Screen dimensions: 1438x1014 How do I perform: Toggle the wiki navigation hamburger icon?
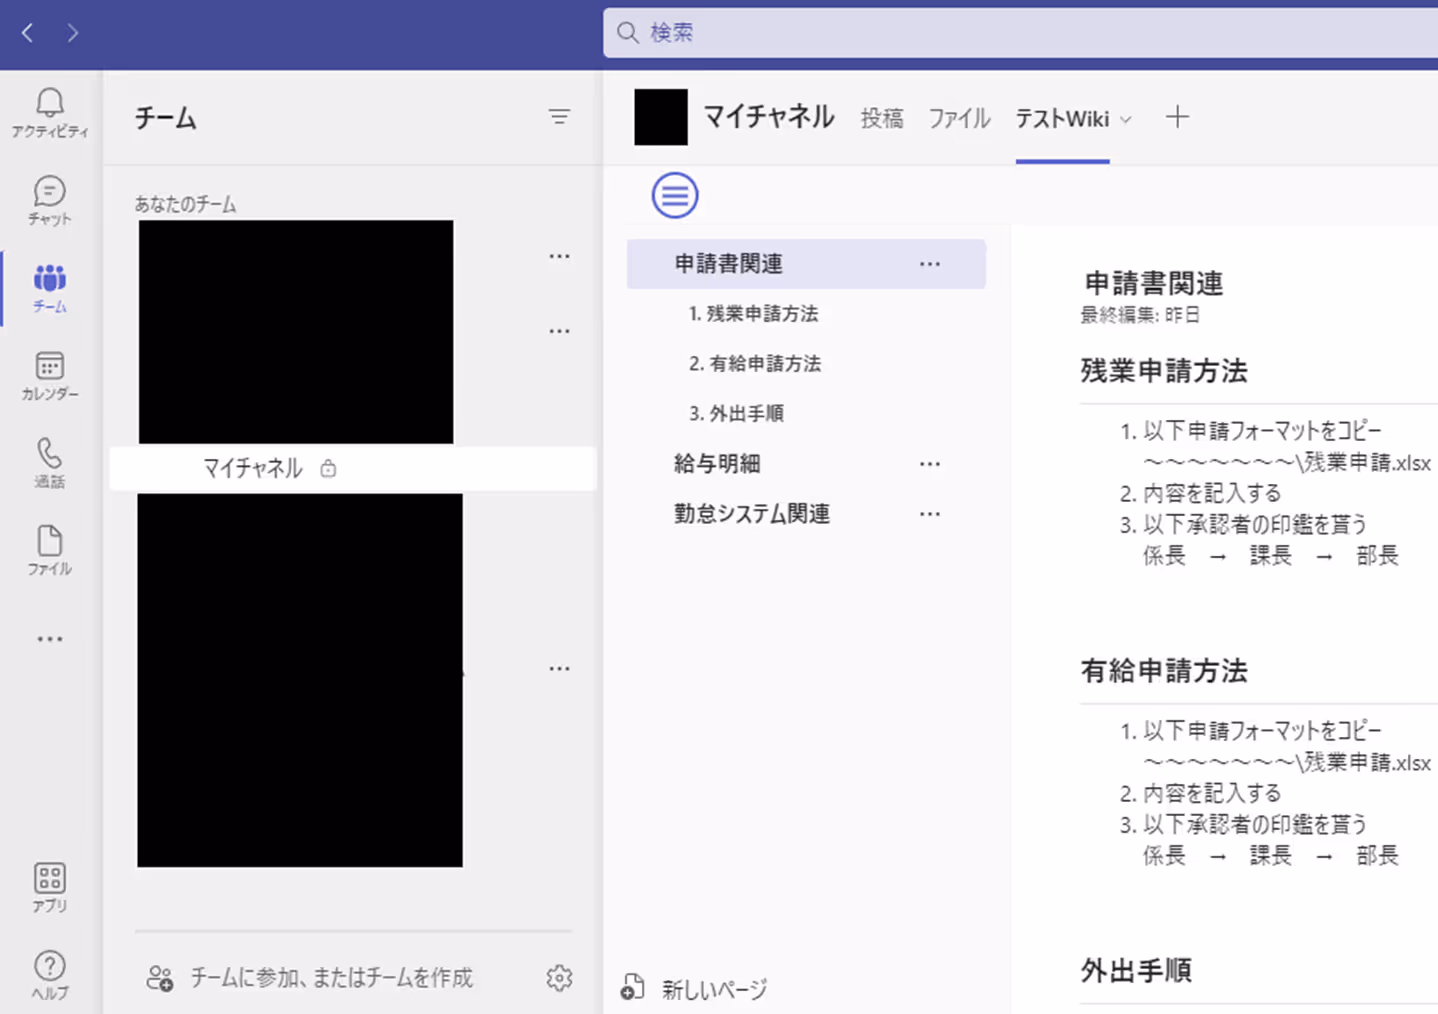[675, 195]
